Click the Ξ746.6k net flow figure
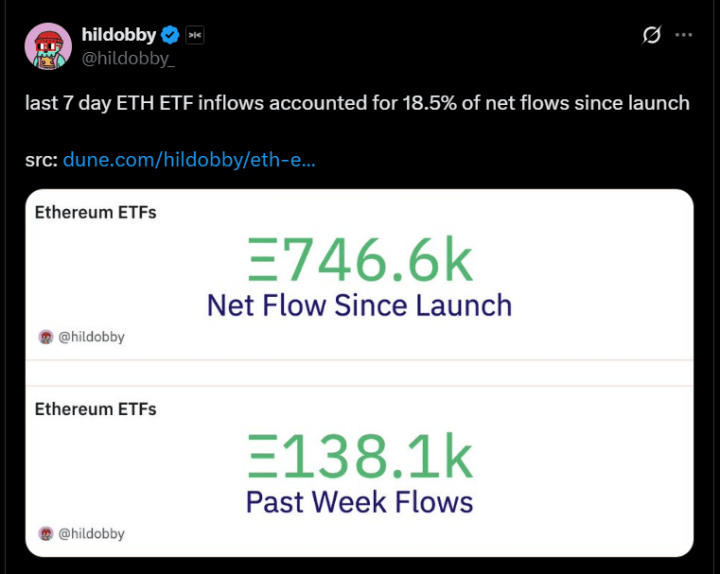Screen dimensions: 720x574 pos(360,261)
